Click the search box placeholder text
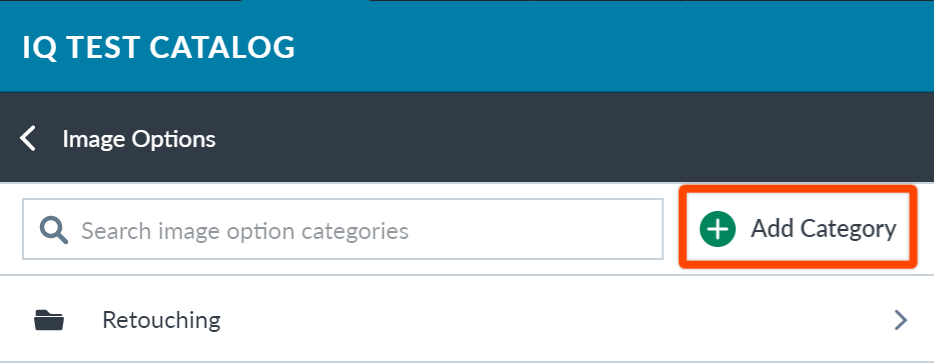This screenshot has width=934, height=364. (245, 231)
